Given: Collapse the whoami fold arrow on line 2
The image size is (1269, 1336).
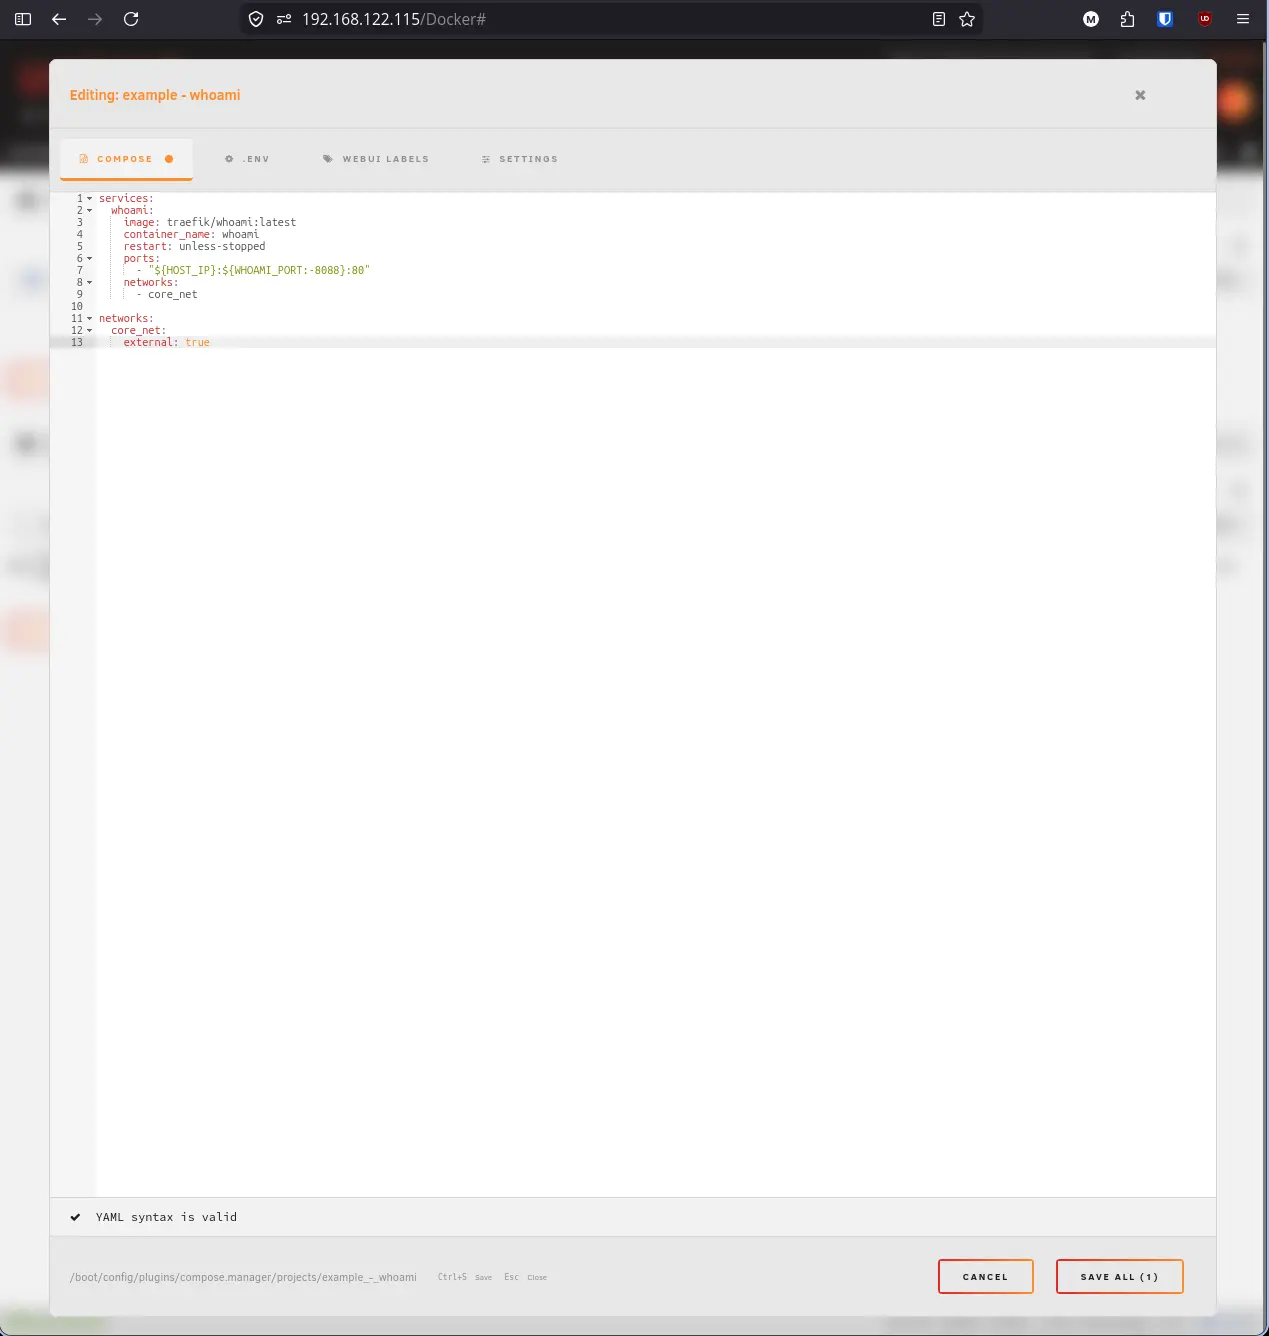Looking at the screenshot, I should tap(89, 211).
